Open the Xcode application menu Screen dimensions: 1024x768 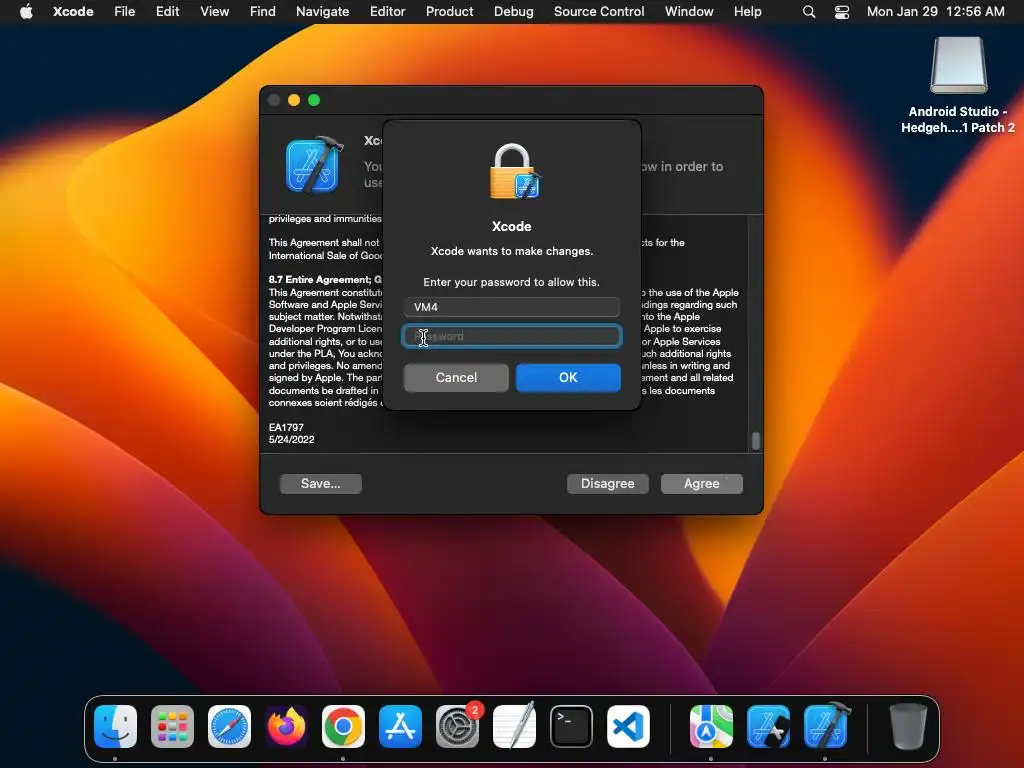73,11
